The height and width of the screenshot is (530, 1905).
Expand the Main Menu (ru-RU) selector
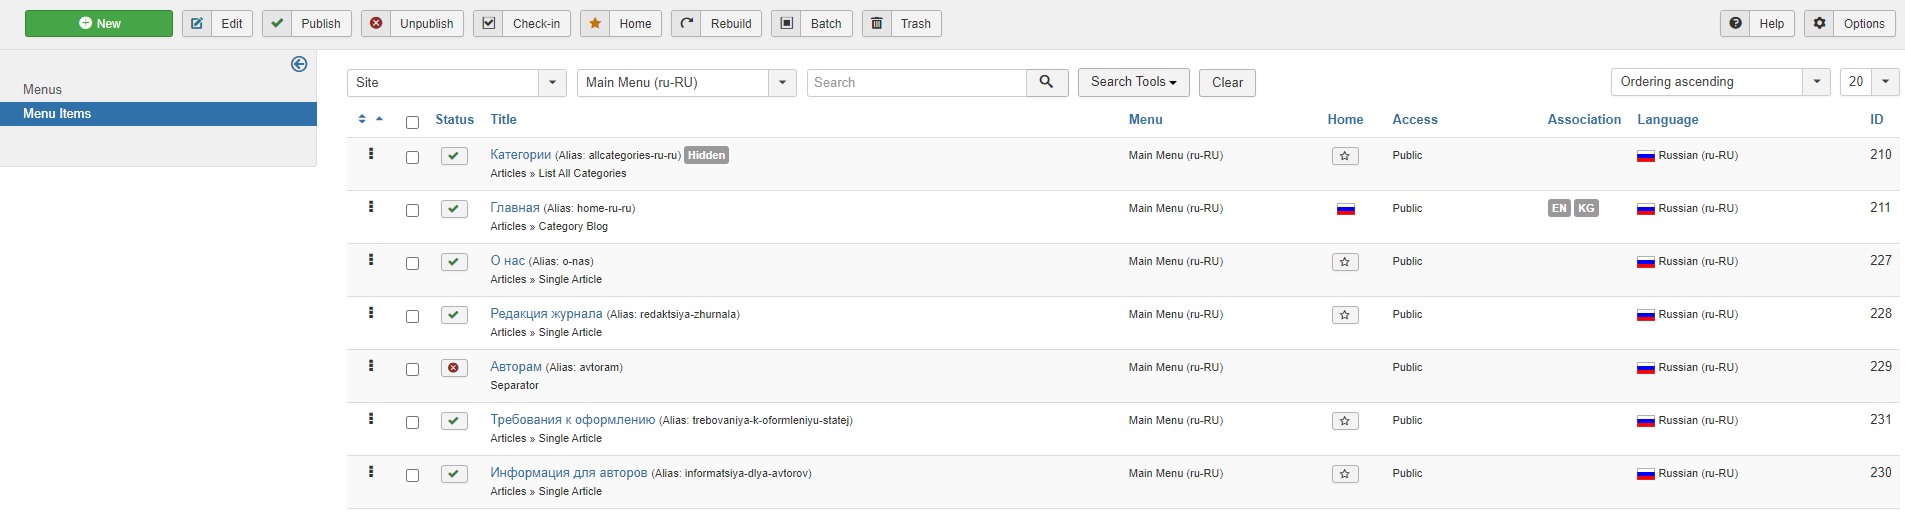pos(686,83)
